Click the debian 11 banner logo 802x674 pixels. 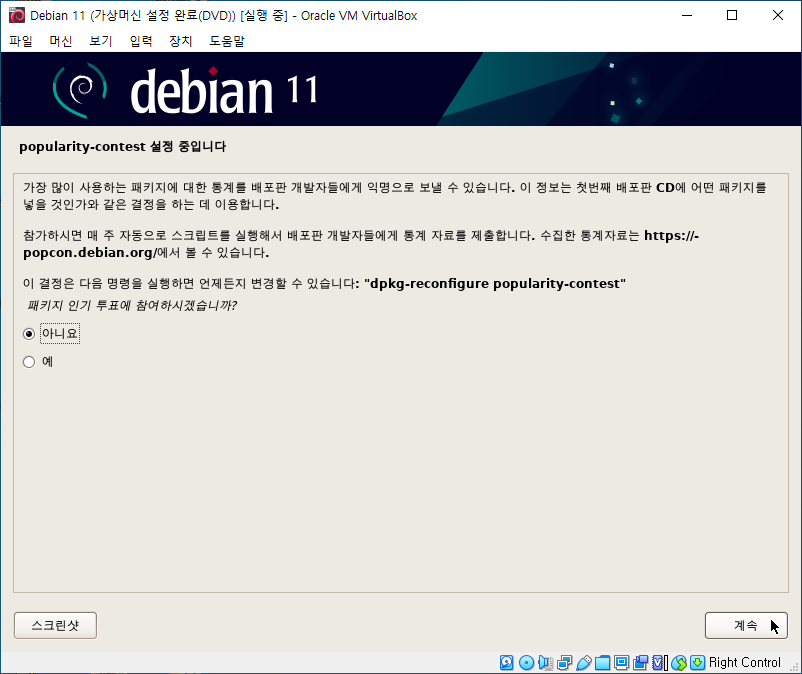tap(186, 90)
